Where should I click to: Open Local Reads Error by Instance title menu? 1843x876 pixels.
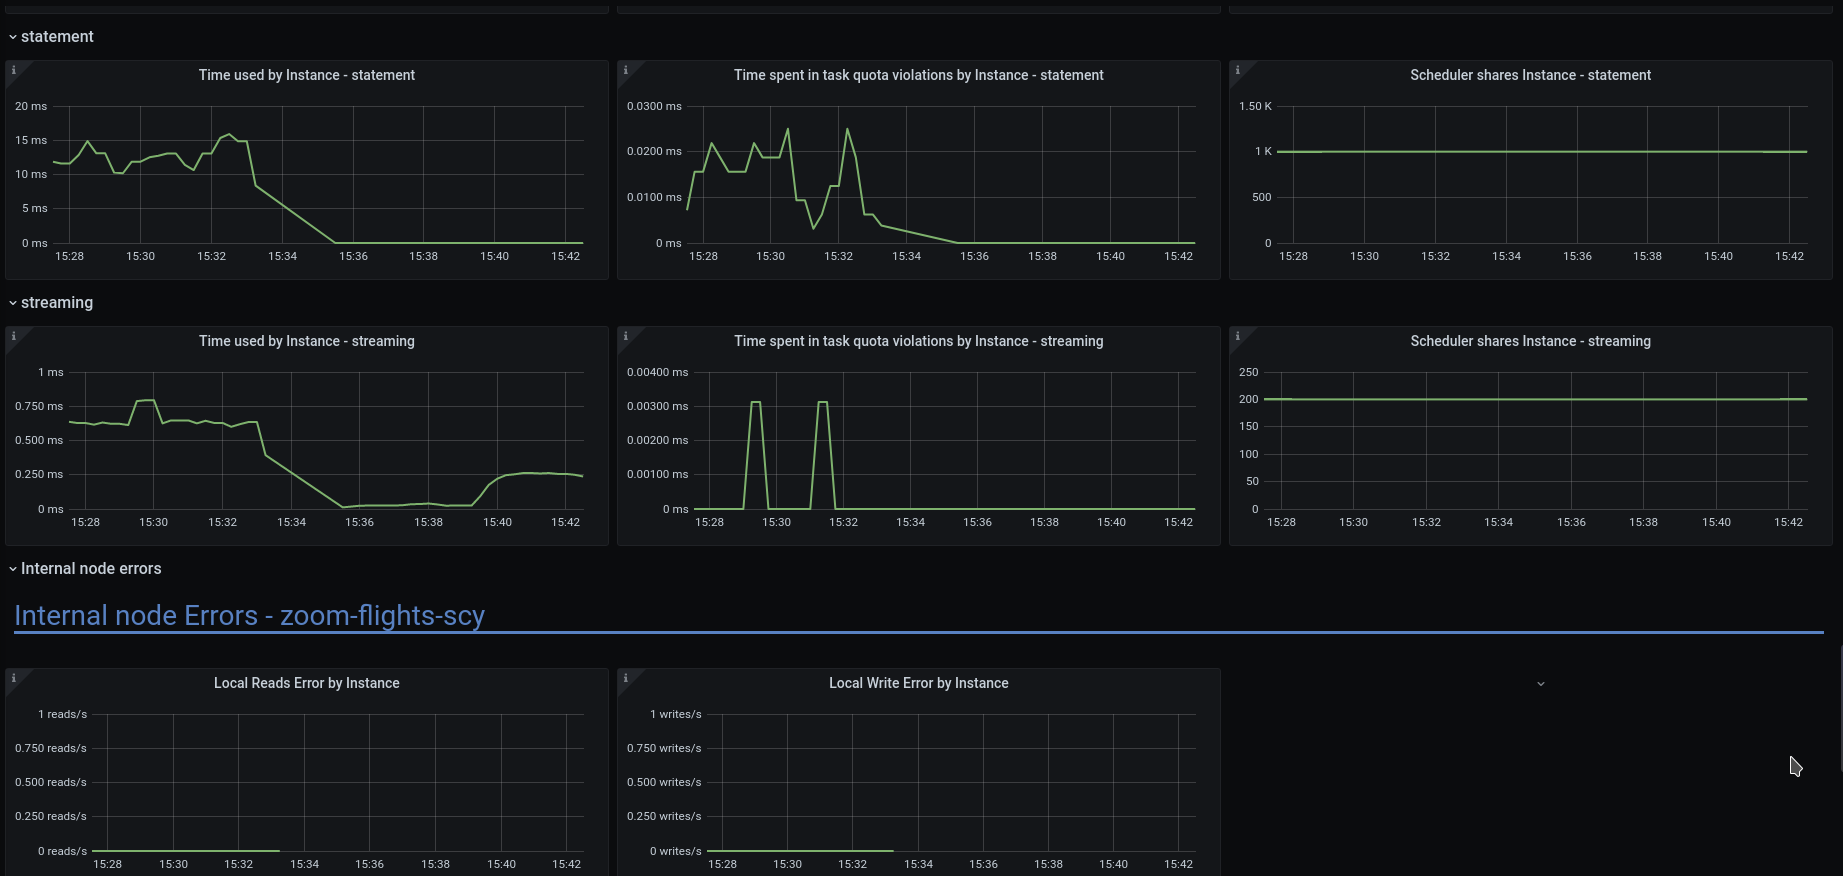click(x=306, y=683)
